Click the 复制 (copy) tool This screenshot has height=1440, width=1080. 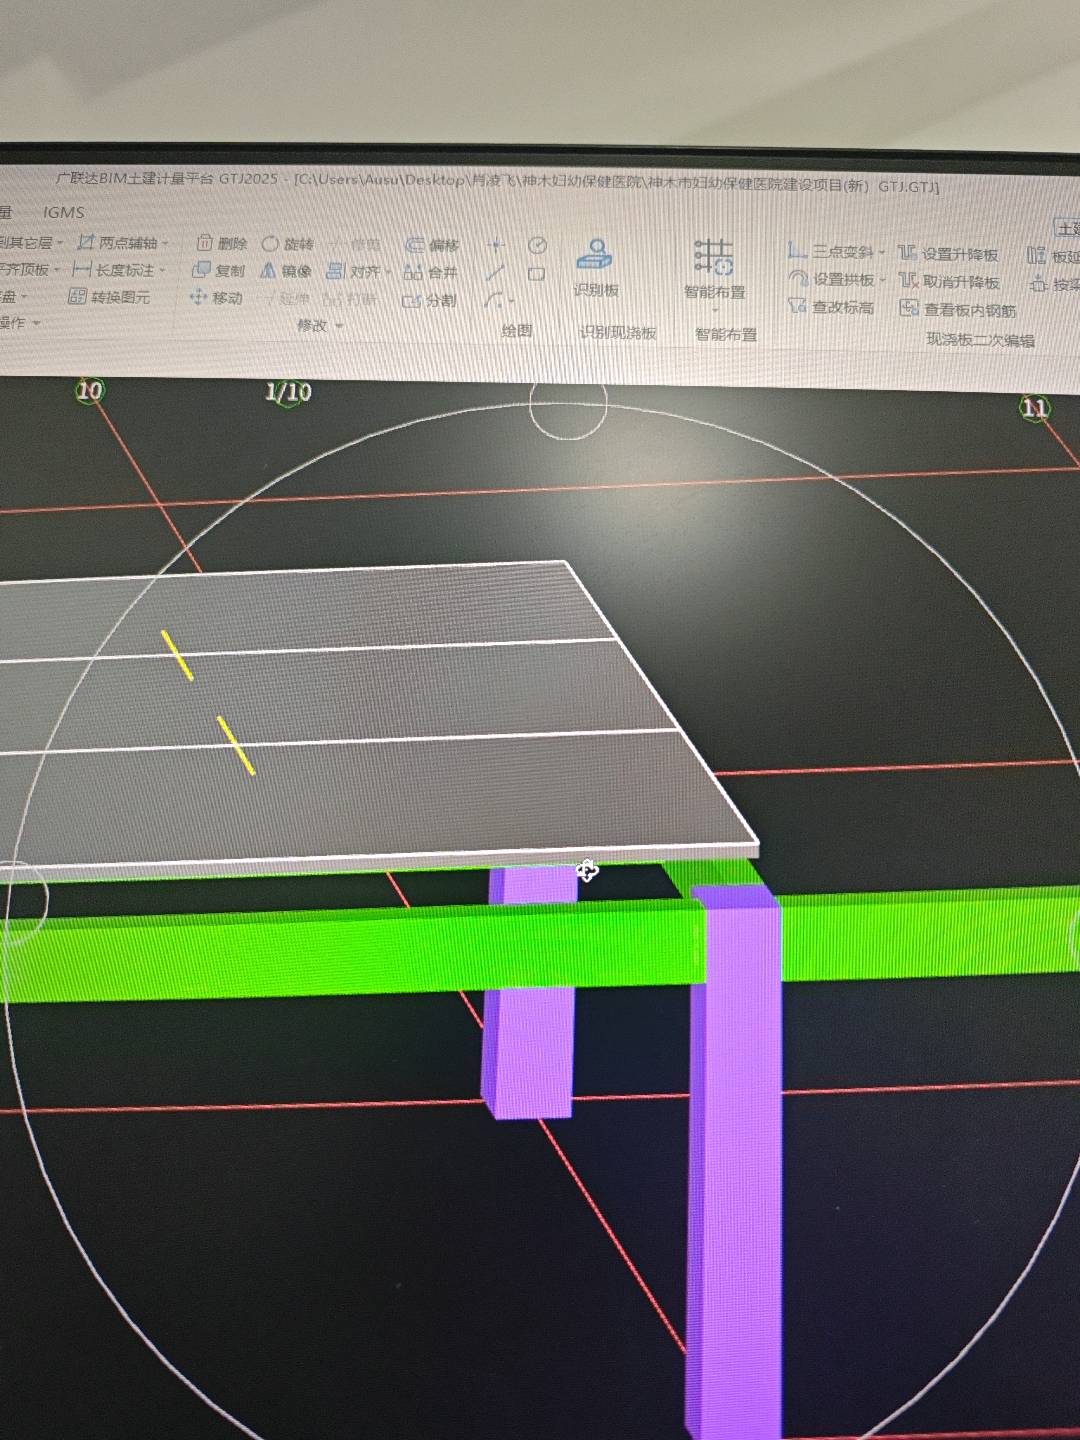(218, 270)
